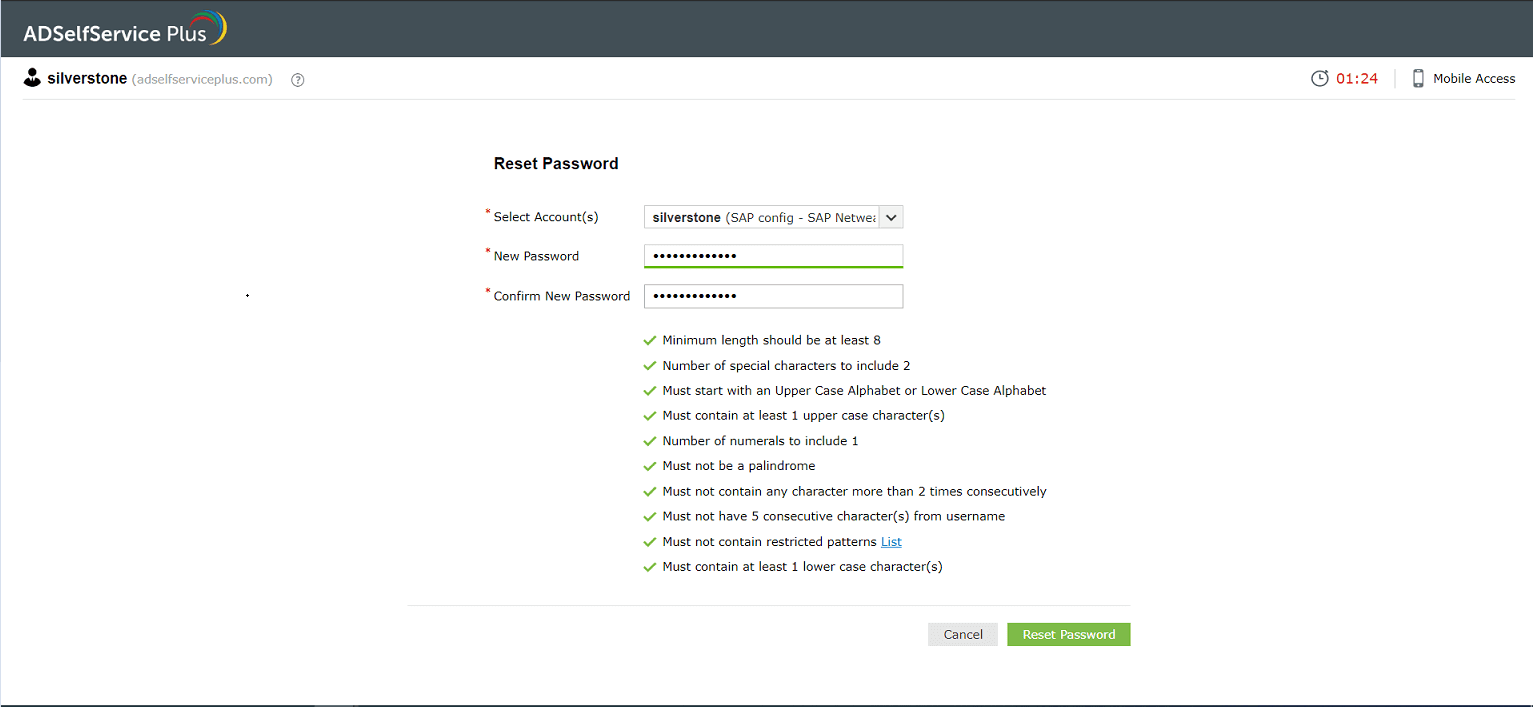Screen dimensions: 1533x707
Task: Click the 01:24 countdown timer text
Action: click(x=1357, y=78)
